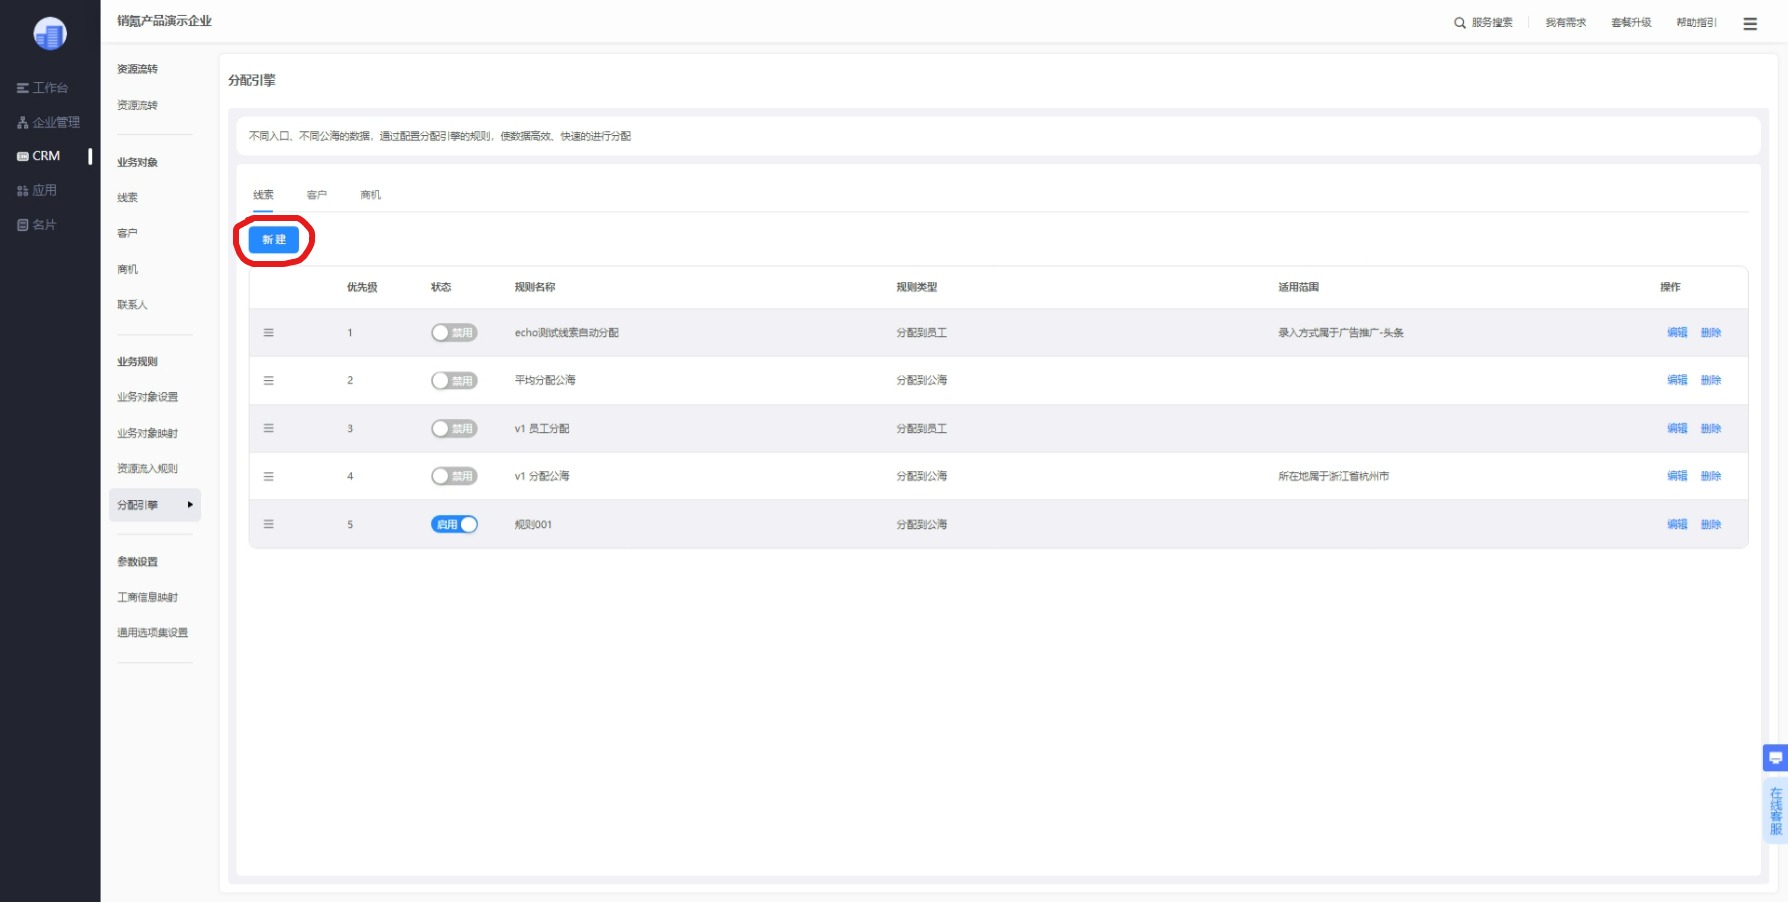
Task: Disable the 规则001 rule toggle
Action: tap(454, 524)
